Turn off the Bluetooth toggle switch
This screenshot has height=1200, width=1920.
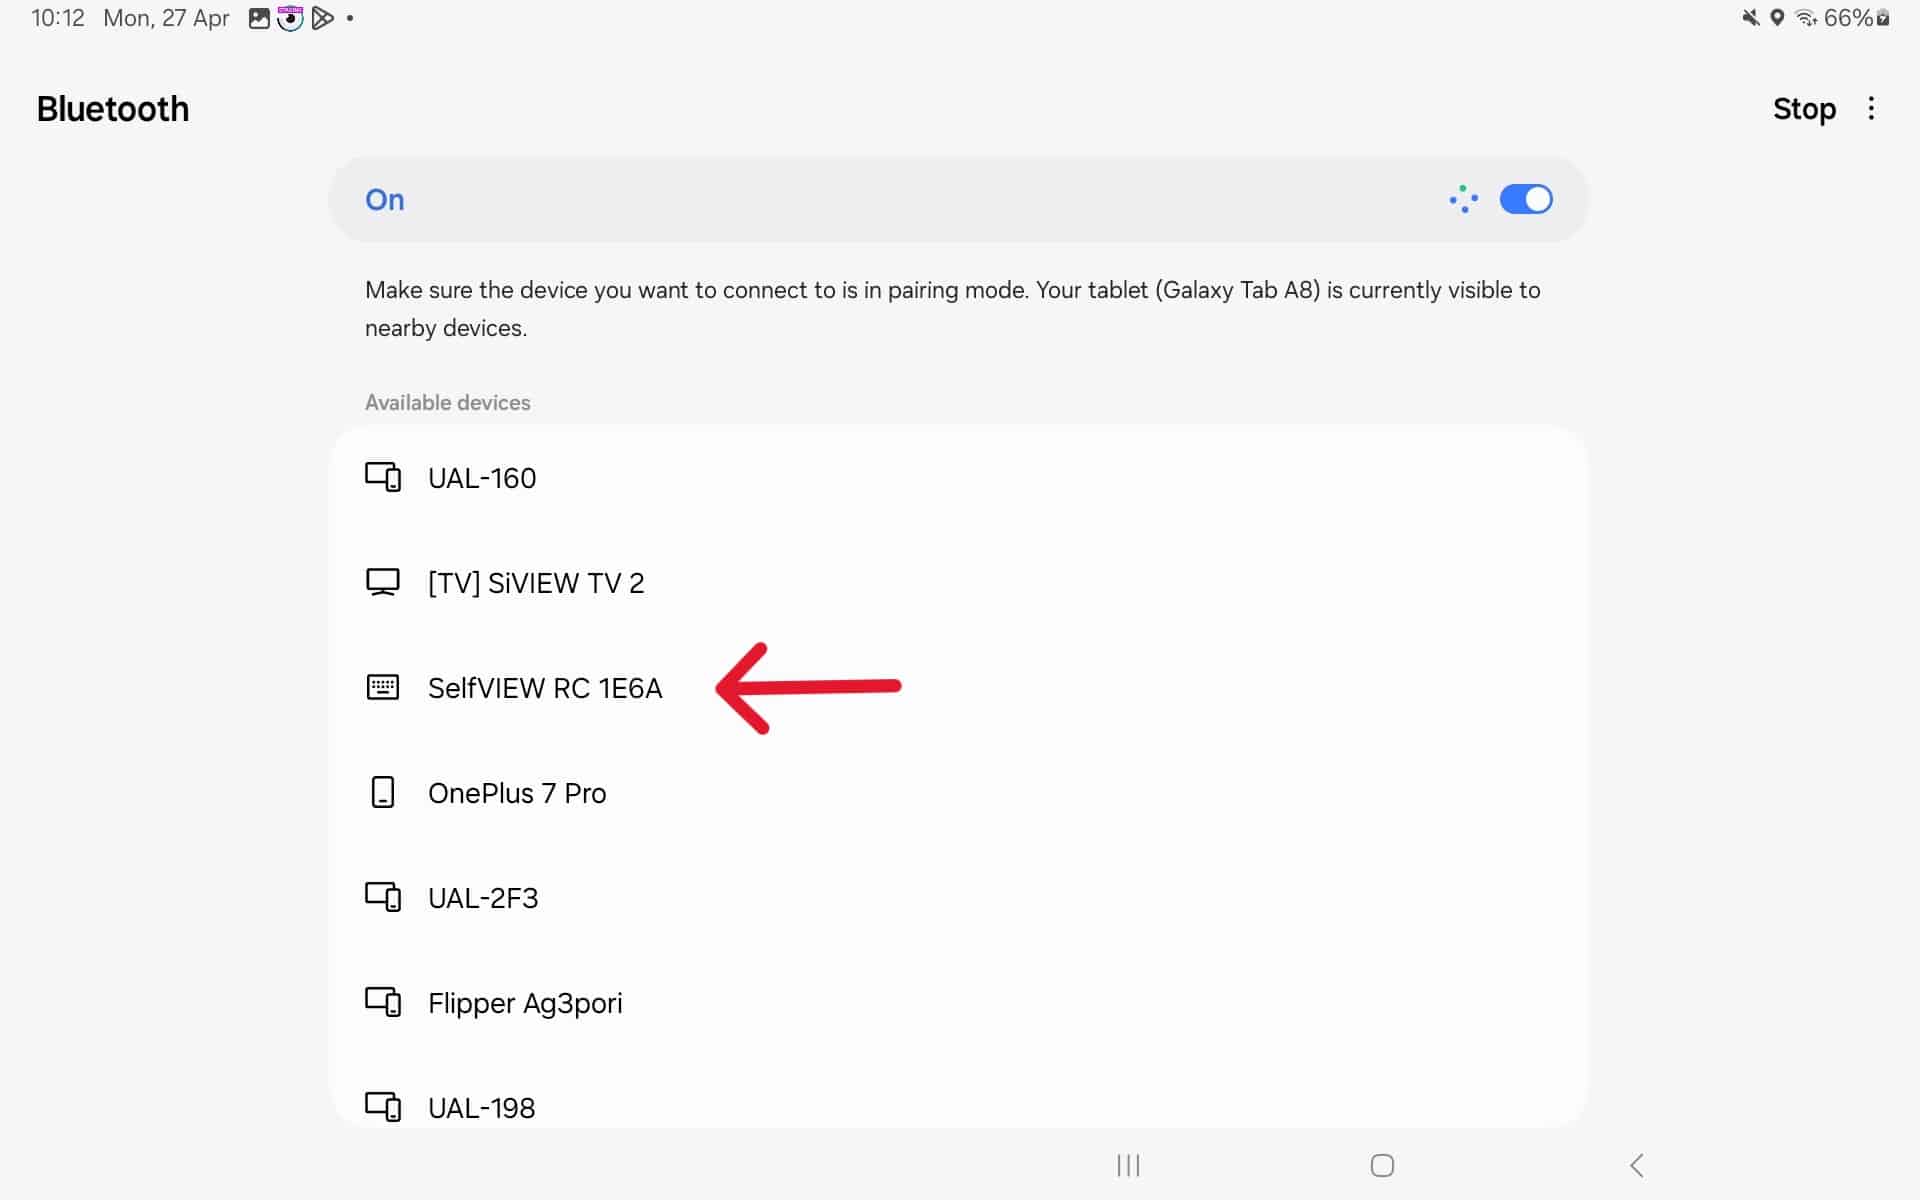click(1525, 199)
